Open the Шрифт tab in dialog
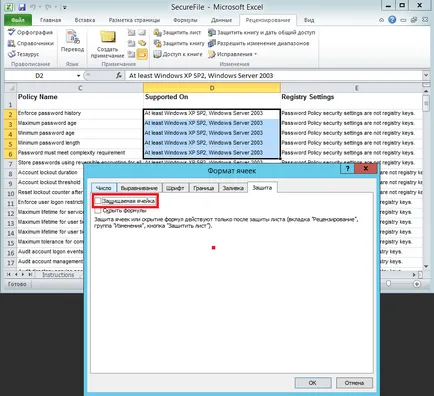Screen dimensions: 434x396 (175, 188)
